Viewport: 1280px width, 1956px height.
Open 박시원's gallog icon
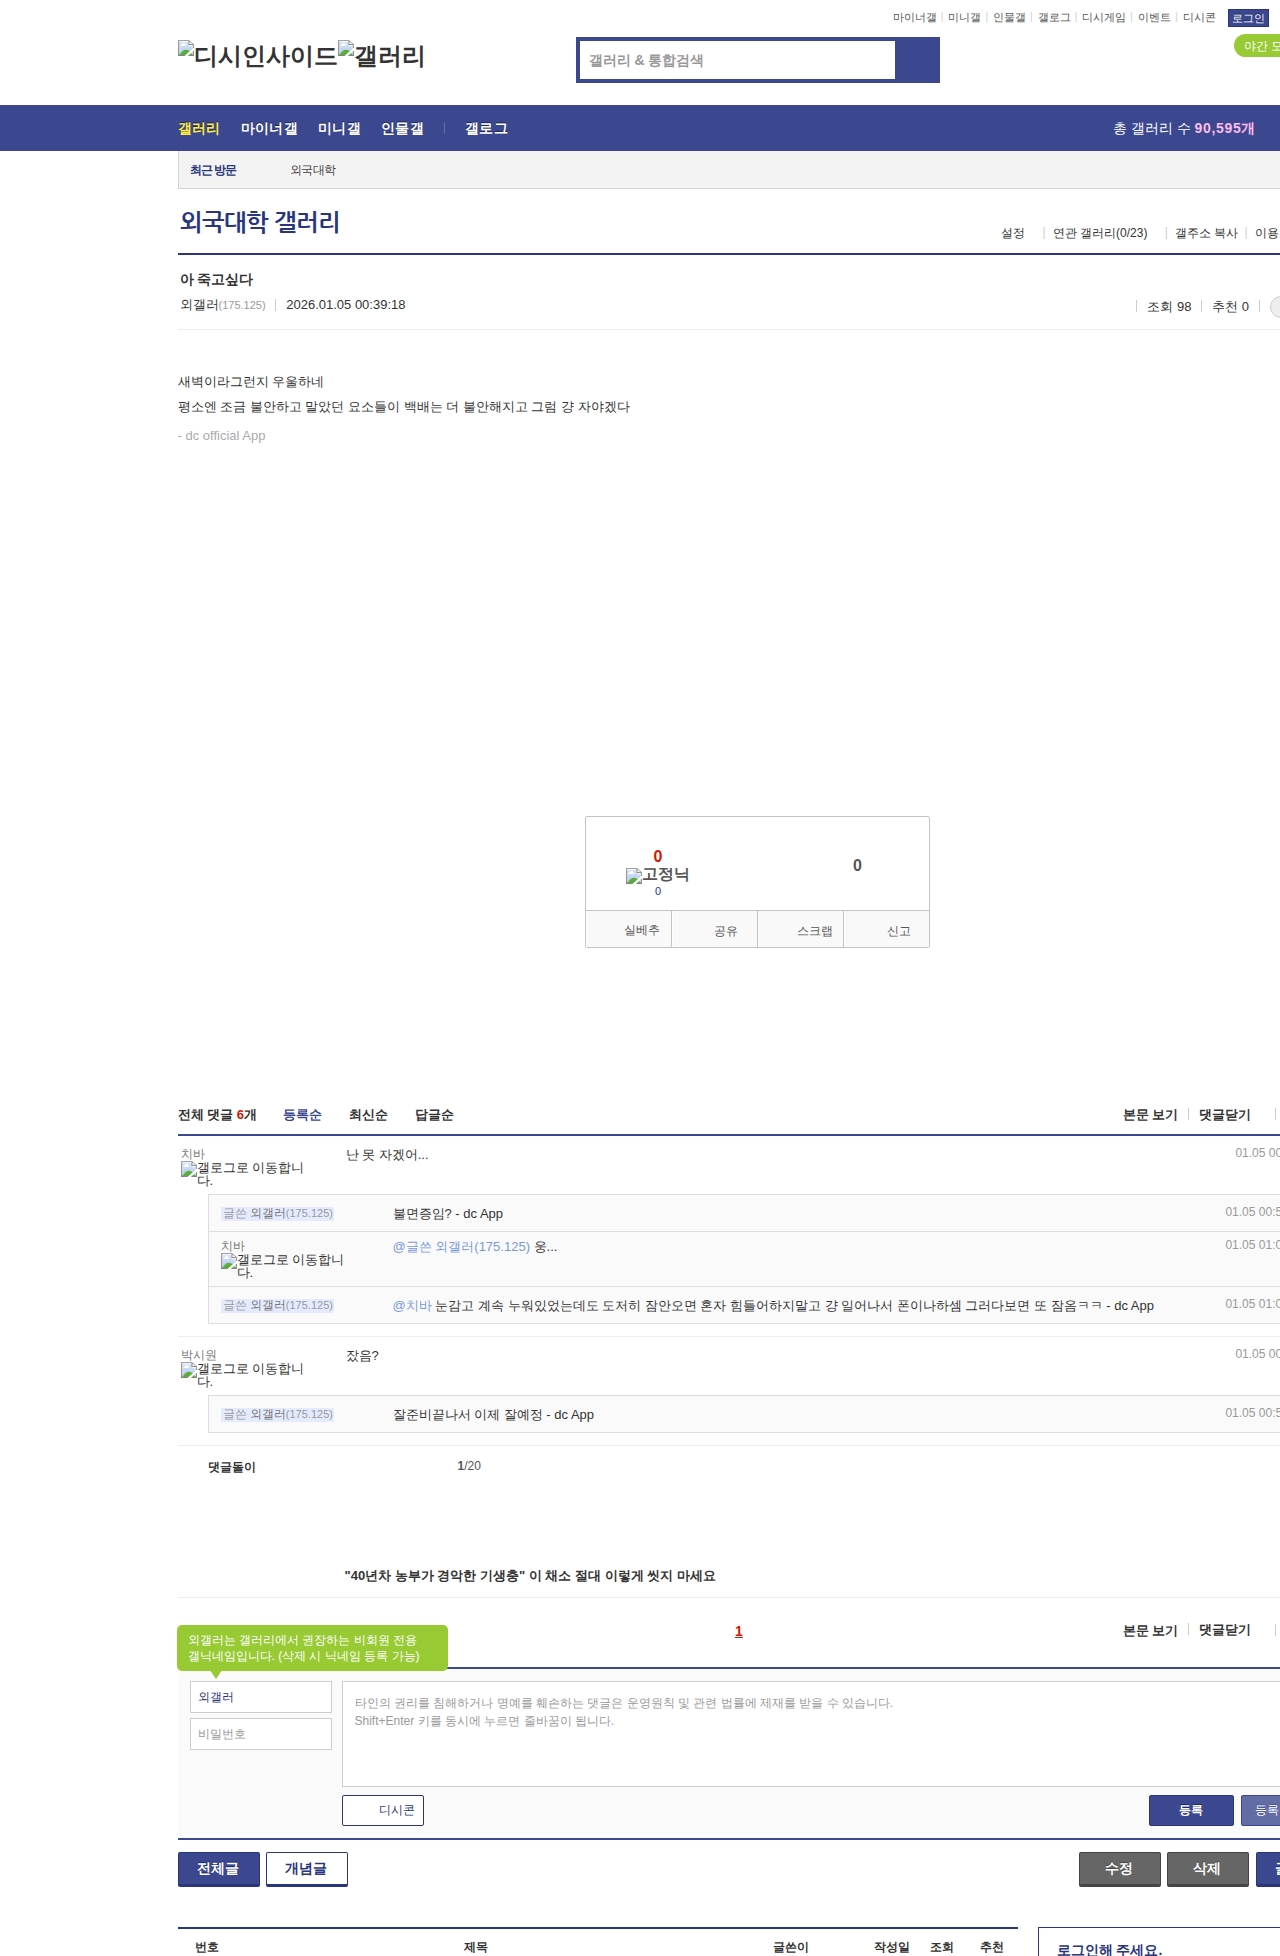pyautogui.click(x=242, y=1375)
